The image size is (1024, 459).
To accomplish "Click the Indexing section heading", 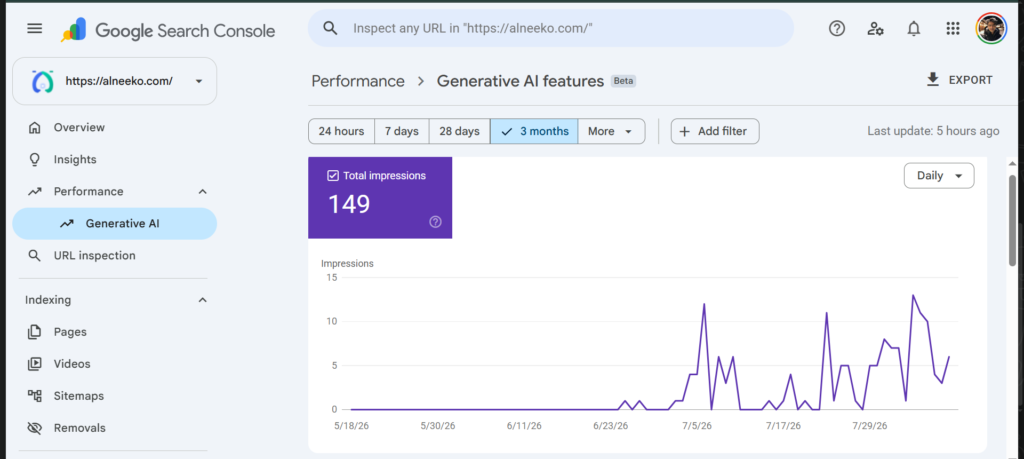I will coord(48,300).
